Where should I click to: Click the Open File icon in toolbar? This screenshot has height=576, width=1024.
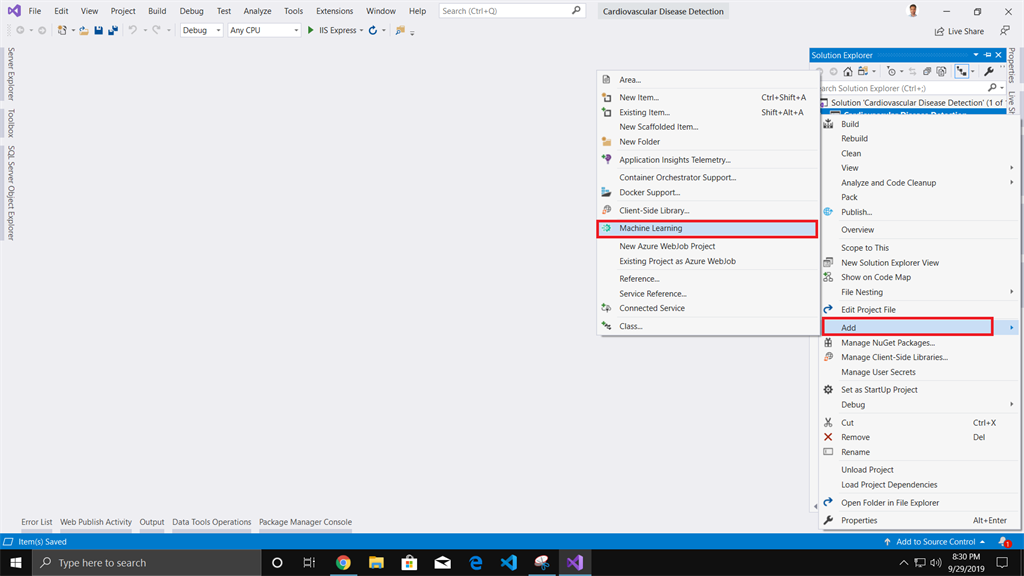click(84, 30)
